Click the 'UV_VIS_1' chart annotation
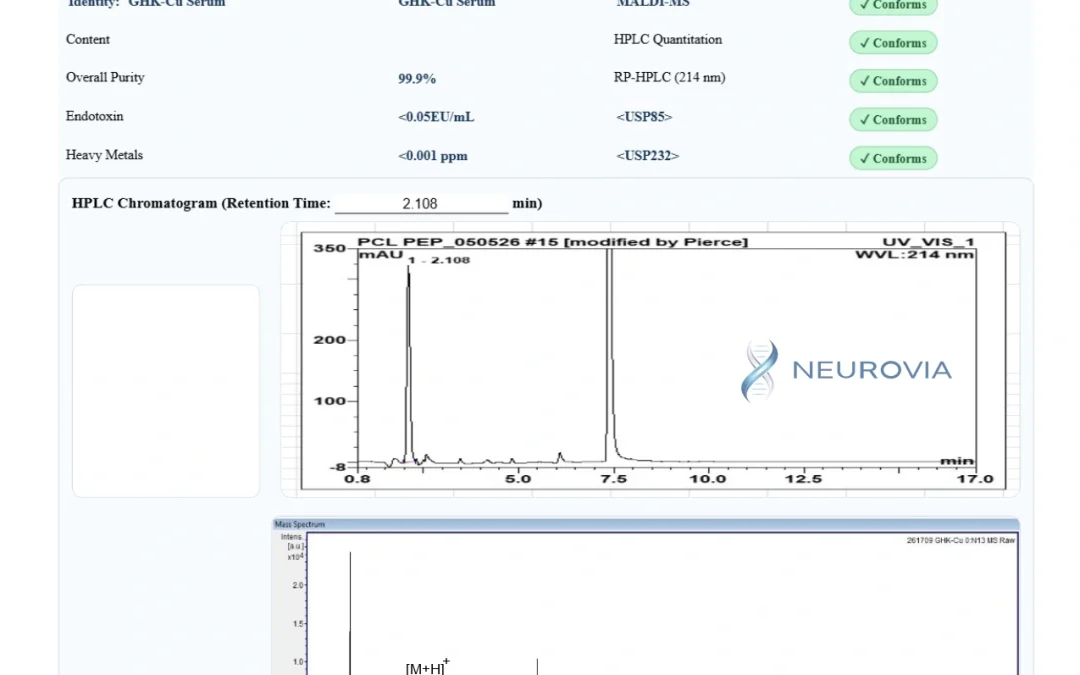 [928, 242]
